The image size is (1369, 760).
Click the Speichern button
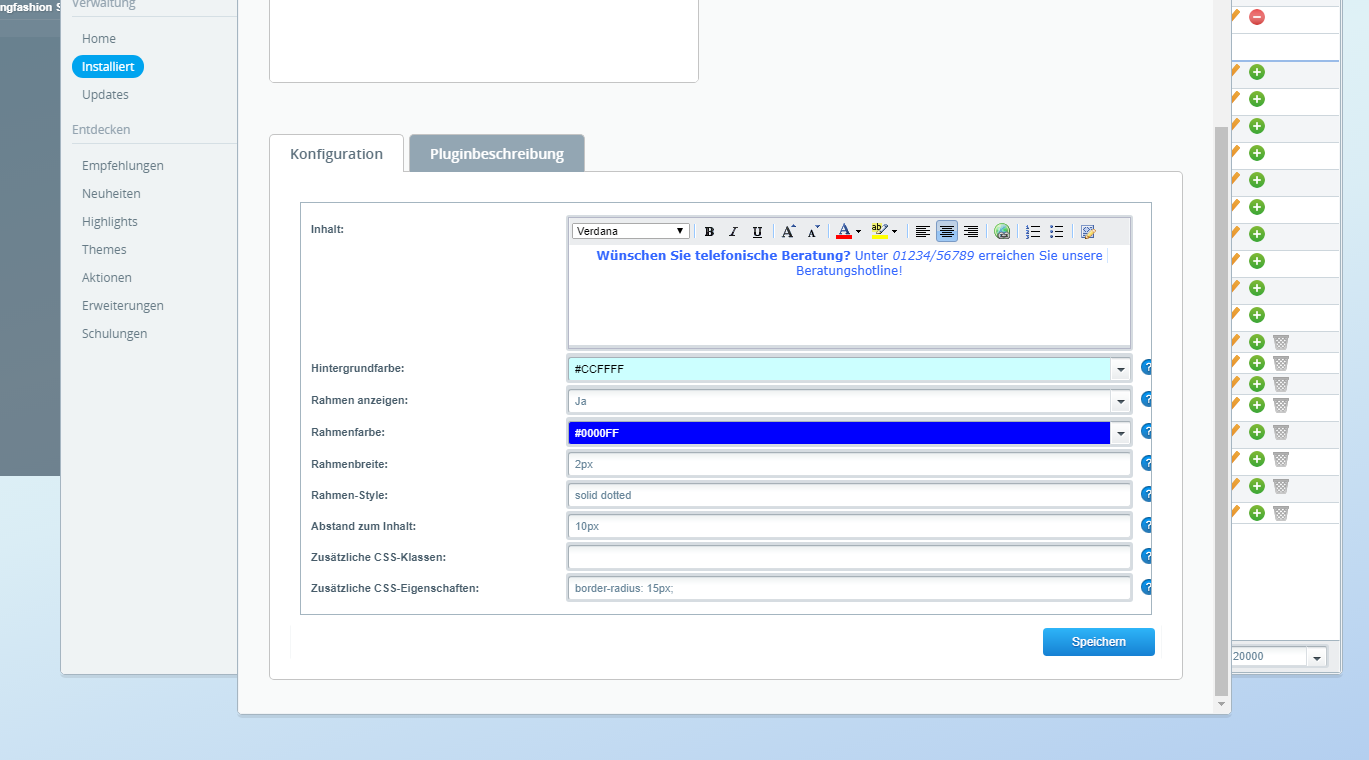pos(1099,642)
